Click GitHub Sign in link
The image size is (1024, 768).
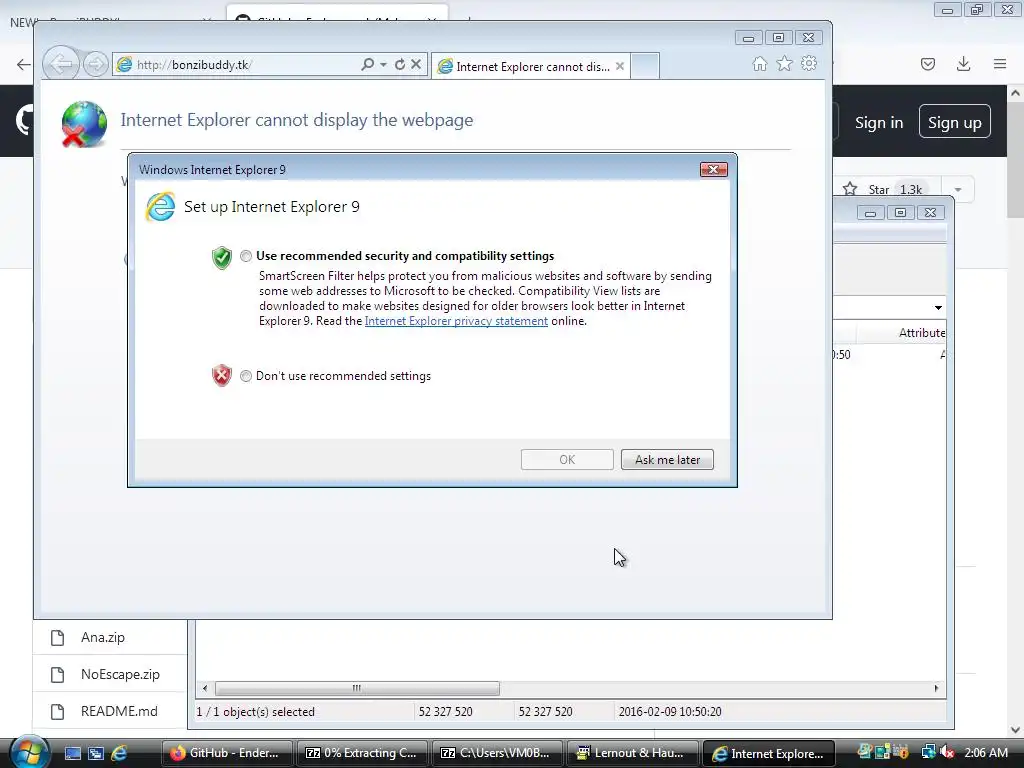click(x=879, y=122)
